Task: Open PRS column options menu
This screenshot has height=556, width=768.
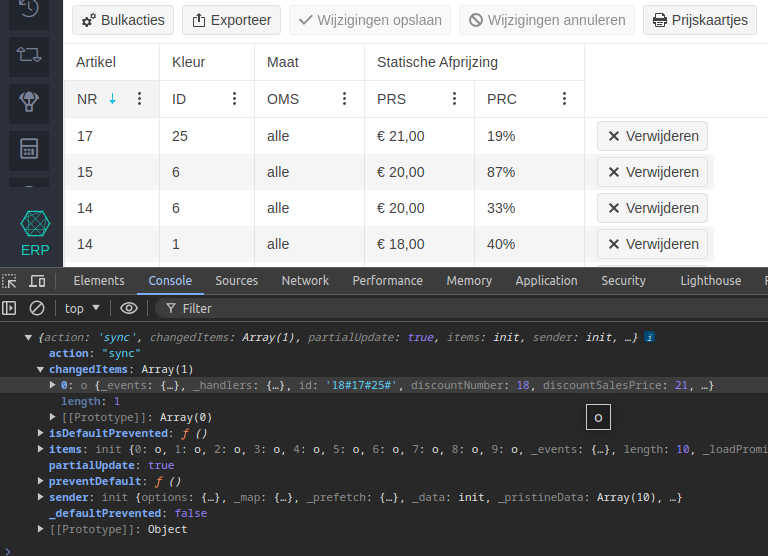Action: 455,99
